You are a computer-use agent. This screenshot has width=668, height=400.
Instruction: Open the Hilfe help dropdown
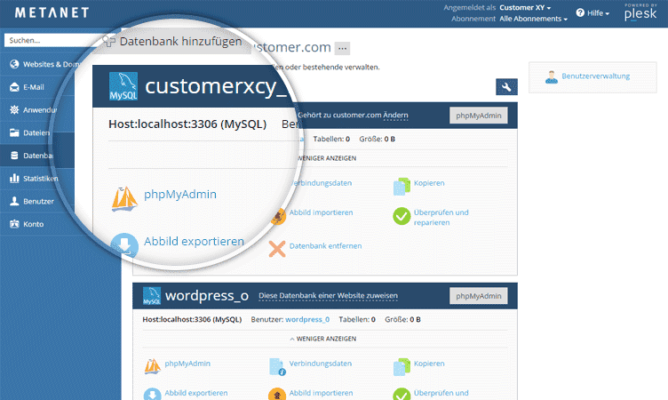[598, 13]
